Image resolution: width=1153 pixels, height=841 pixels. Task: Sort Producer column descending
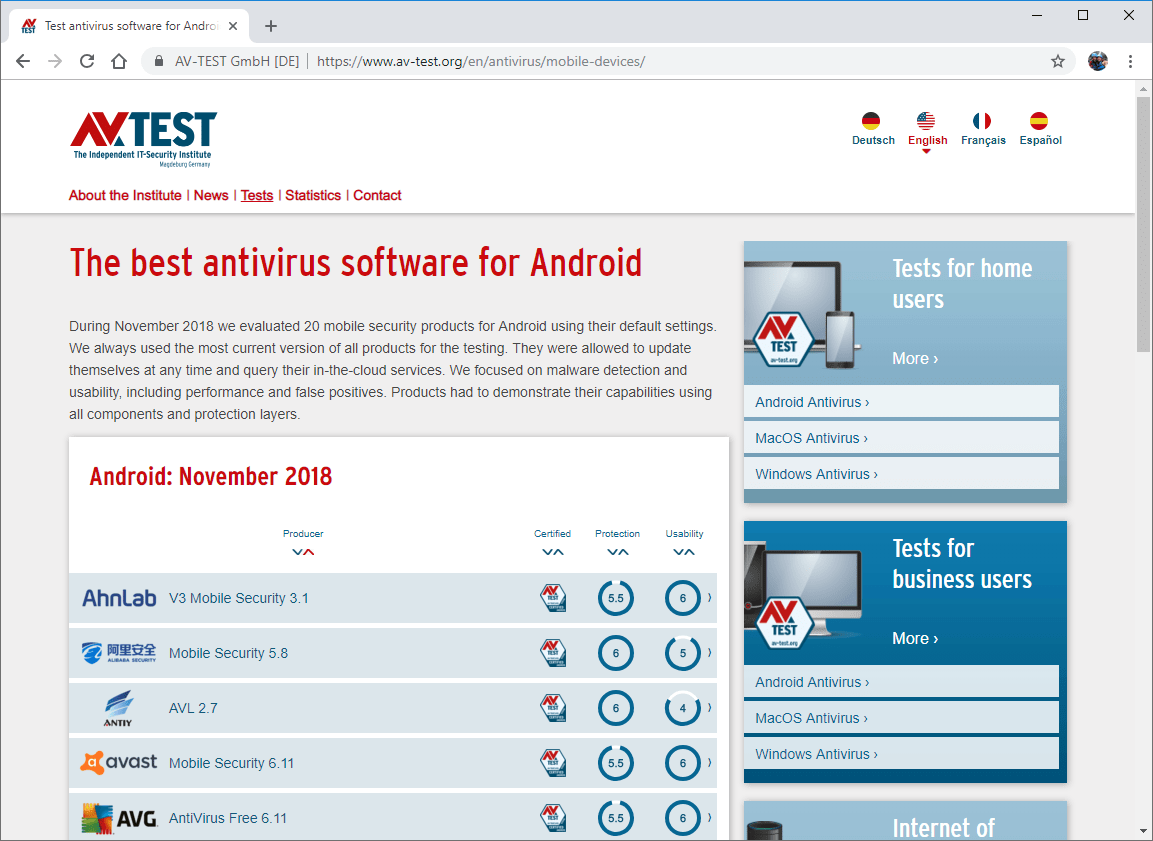click(x=297, y=552)
